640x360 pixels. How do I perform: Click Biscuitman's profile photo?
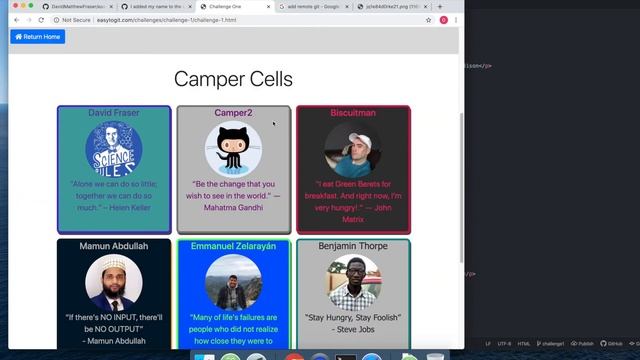click(353, 149)
